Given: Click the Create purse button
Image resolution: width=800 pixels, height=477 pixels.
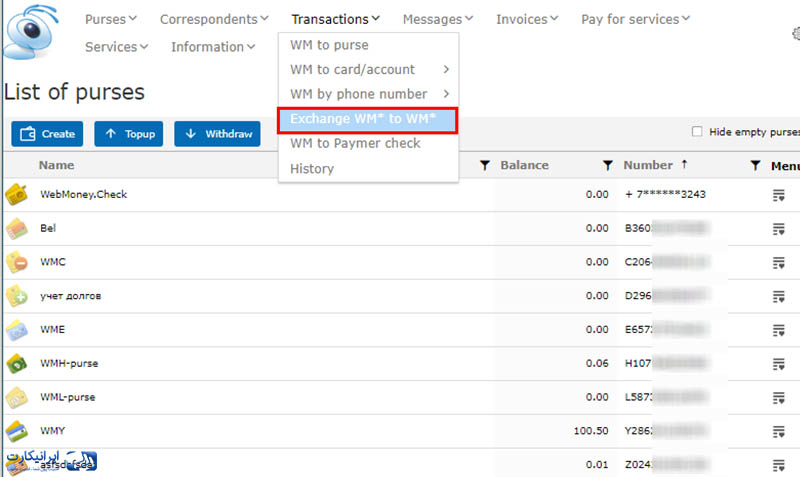Looking at the screenshot, I should 47,134.
